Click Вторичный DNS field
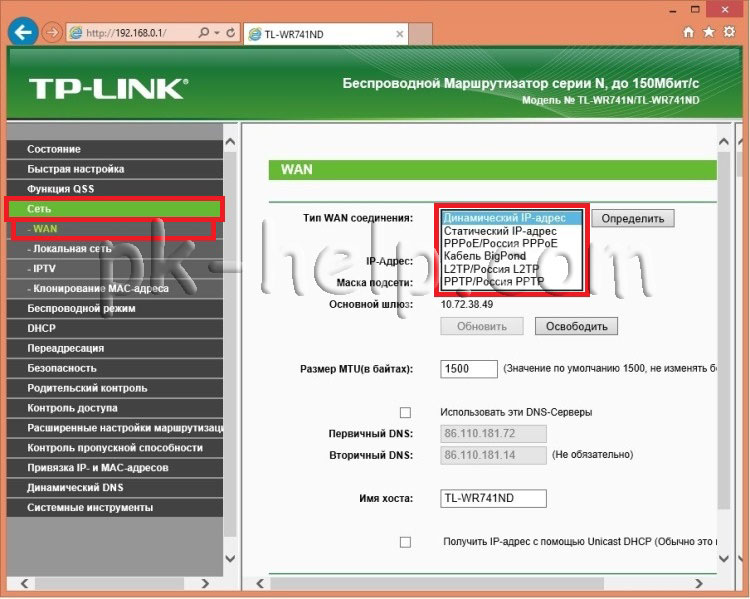Viewport: 750px width, 599px height. click(493, 455)
